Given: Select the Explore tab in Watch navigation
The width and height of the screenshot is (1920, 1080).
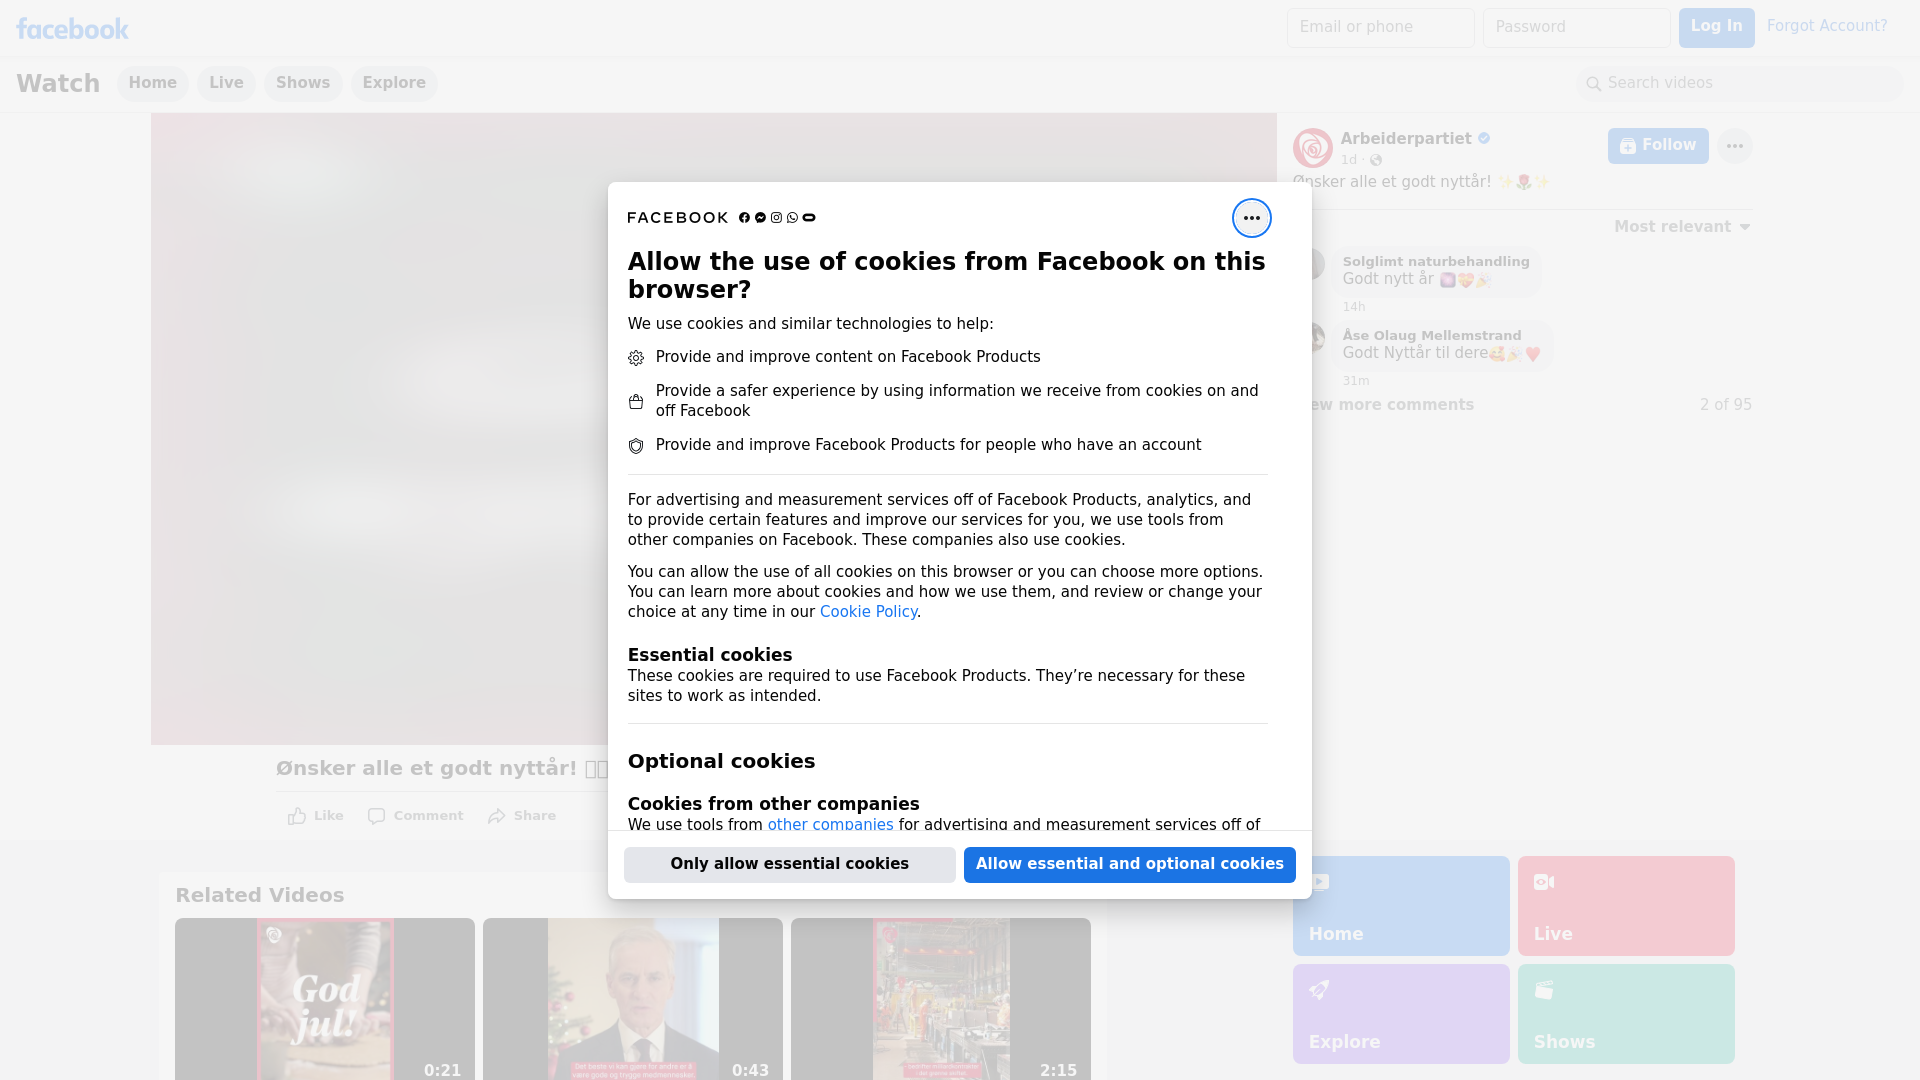Looking at the screenshot, I should (394, 83).
